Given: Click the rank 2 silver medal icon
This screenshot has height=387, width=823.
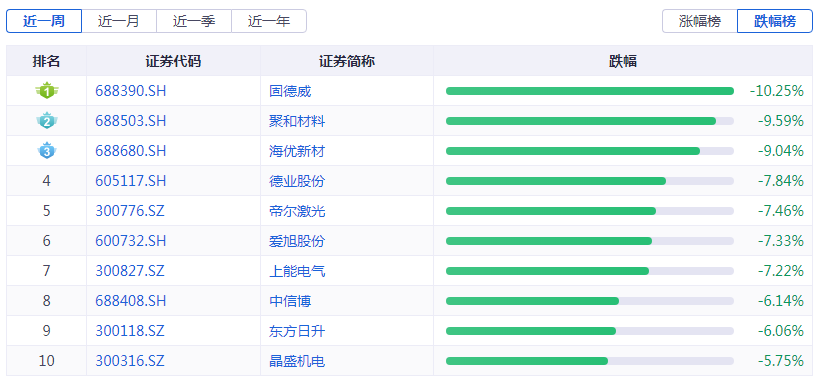Looking at the screenshot, I should [47, 121].
